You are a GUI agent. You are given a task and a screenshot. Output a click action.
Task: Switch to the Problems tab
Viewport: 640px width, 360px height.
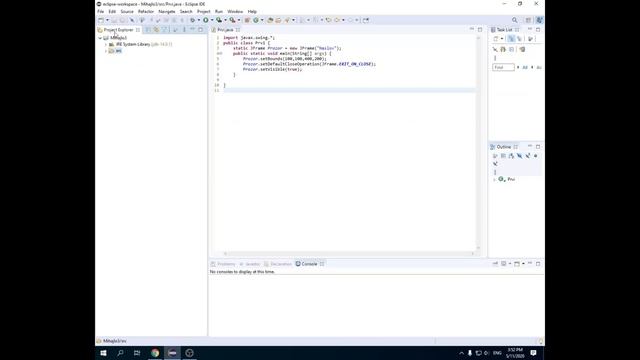click(223, 264)
